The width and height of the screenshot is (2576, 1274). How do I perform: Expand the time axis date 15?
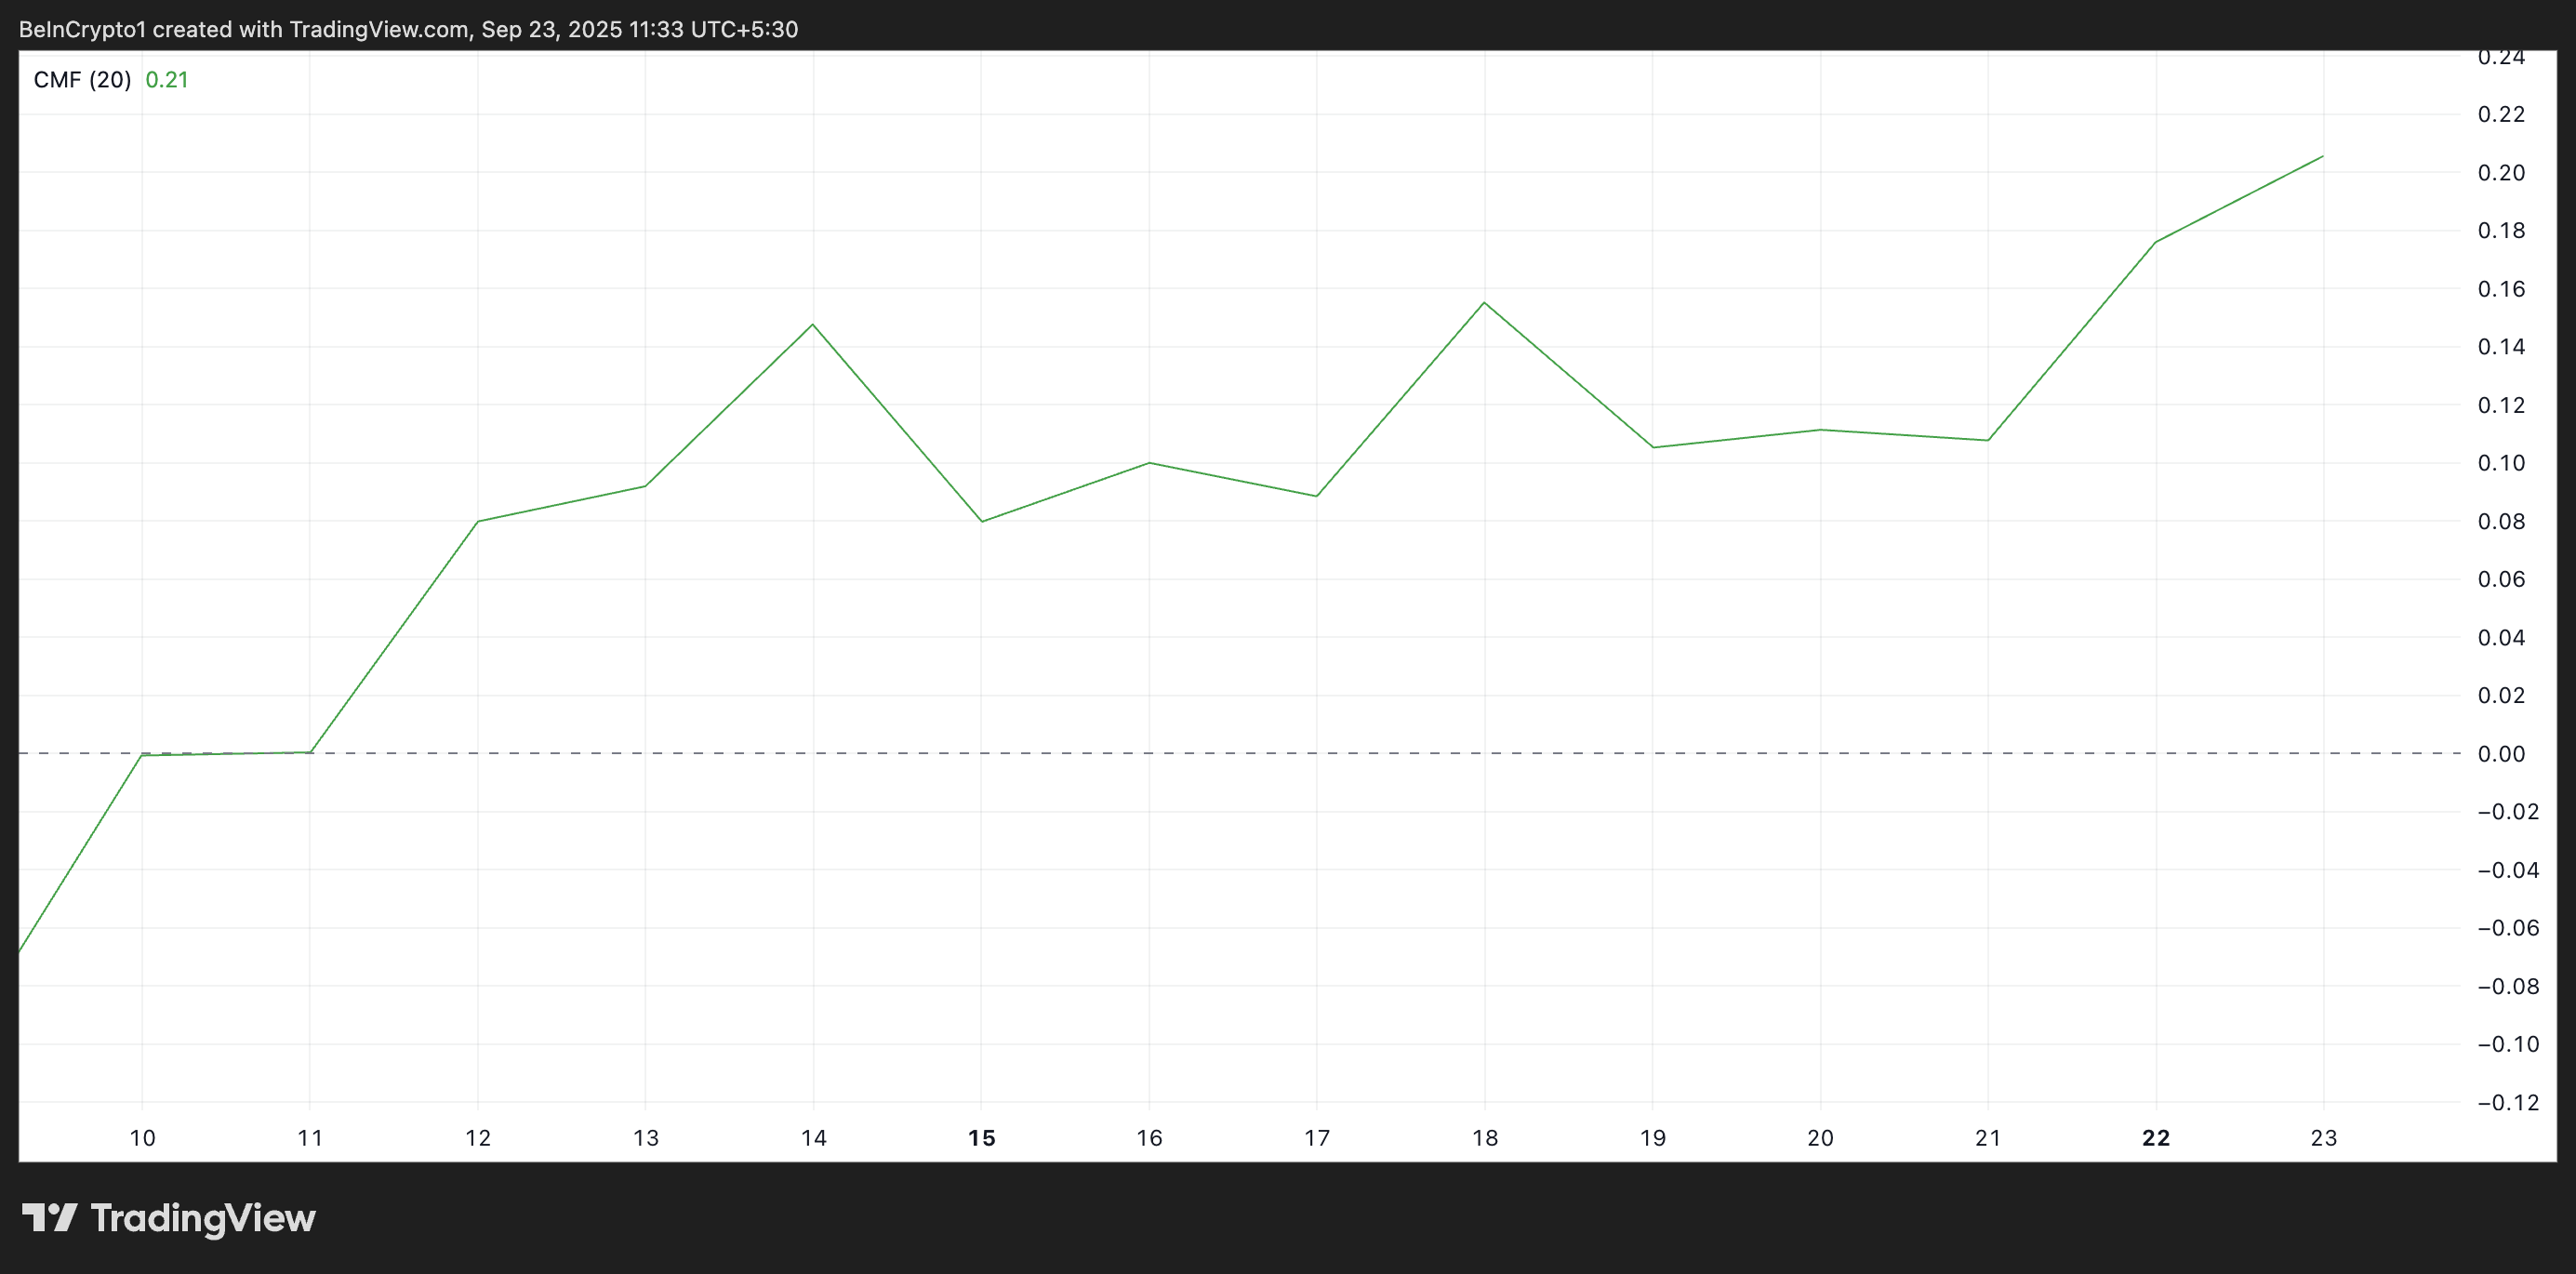(981, 1138)
